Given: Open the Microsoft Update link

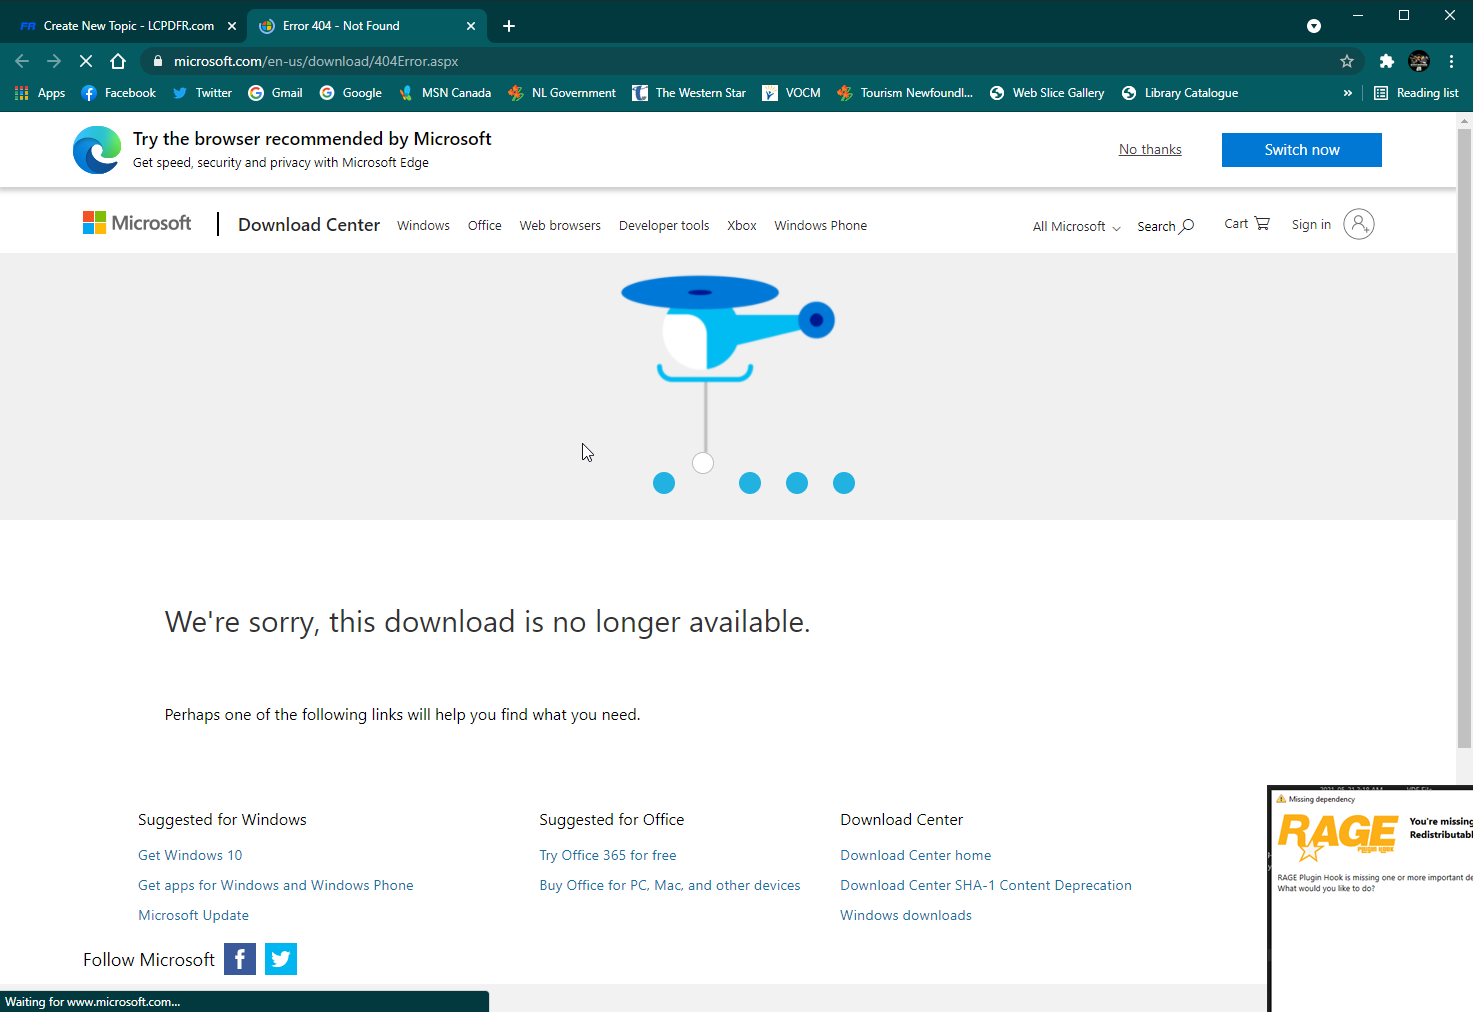Looking at the screenshot, I should point(194,916).
